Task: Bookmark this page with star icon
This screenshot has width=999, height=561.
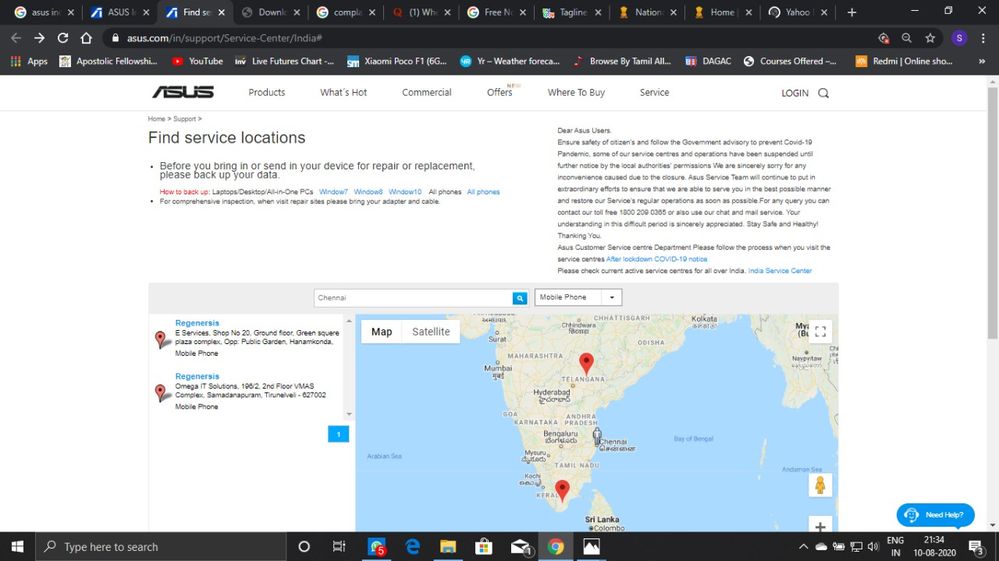Action: (930, 38)
